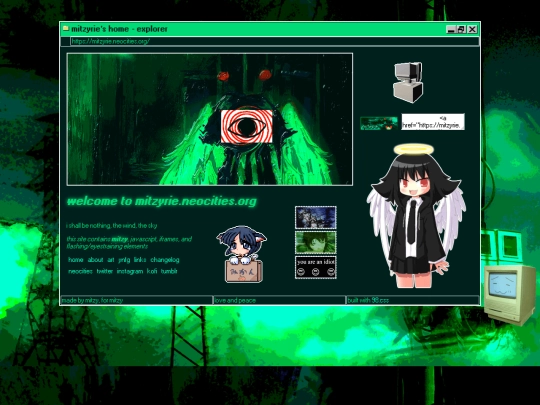Click the red spiral eye image

coord(247,126)
